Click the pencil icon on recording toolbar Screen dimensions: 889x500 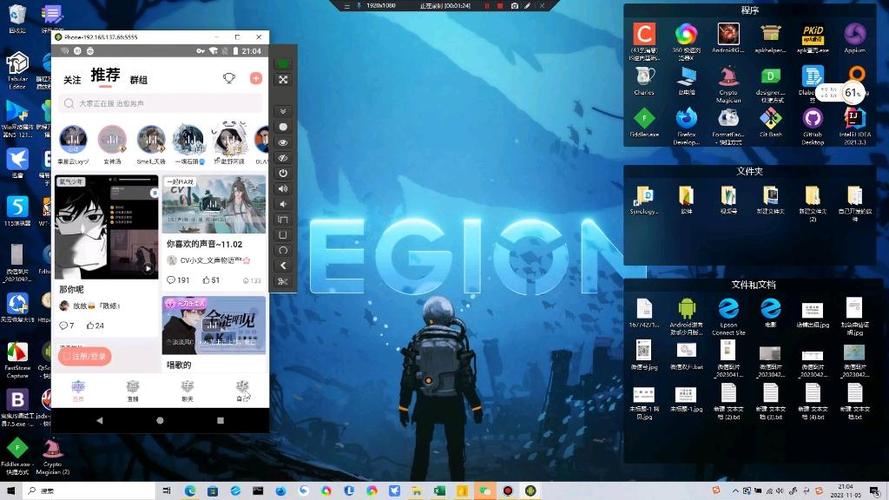click(x=527, y=6)
